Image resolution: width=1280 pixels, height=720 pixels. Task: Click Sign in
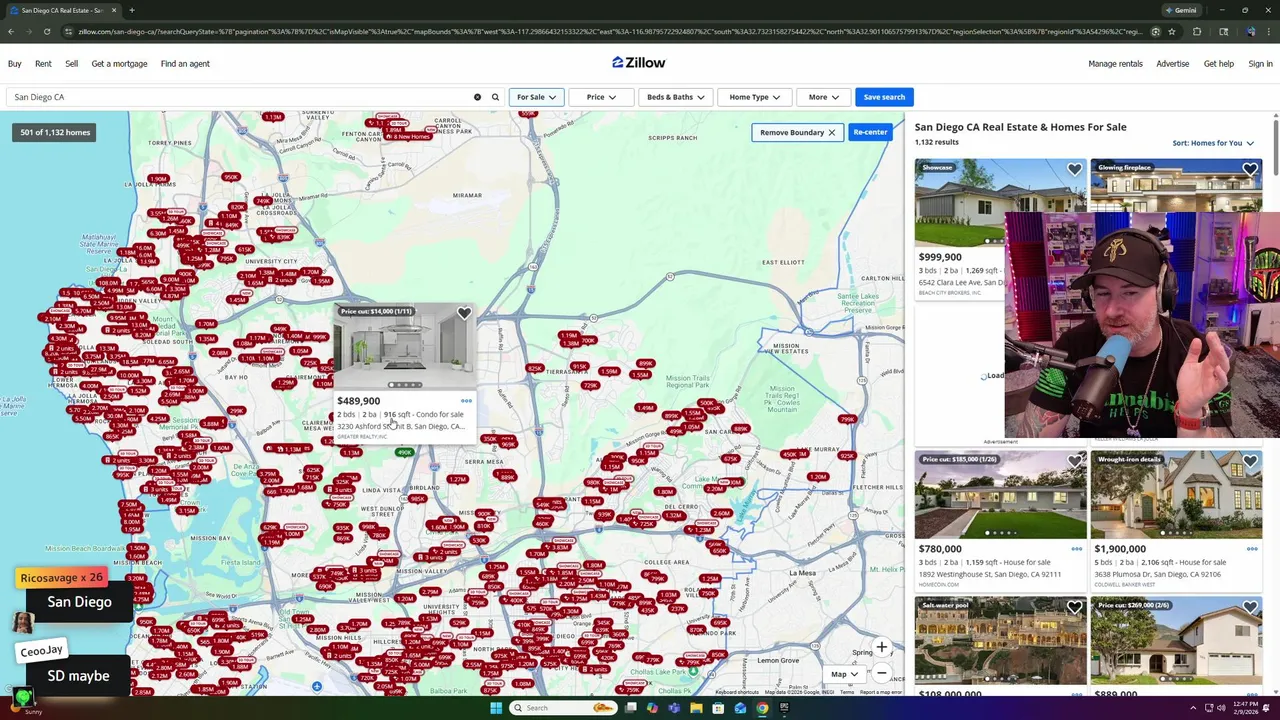pos(1260,64)
